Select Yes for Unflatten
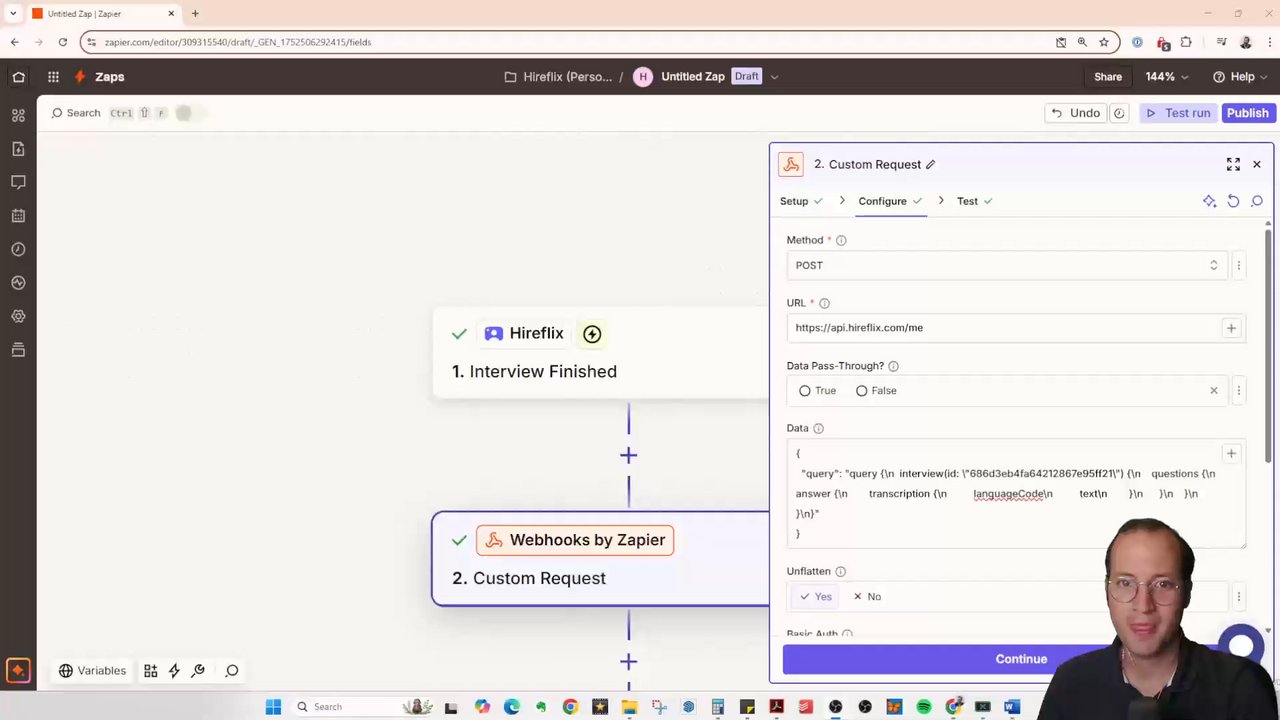1280x720 pixels. (815, 597)
